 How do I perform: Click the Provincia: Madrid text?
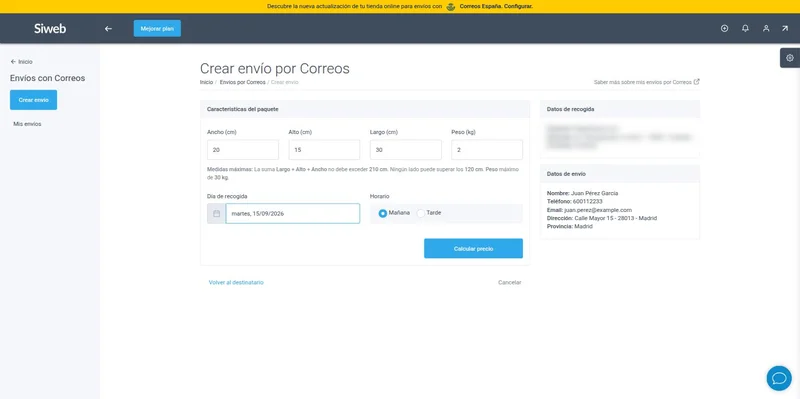click(x=569, y=226)
